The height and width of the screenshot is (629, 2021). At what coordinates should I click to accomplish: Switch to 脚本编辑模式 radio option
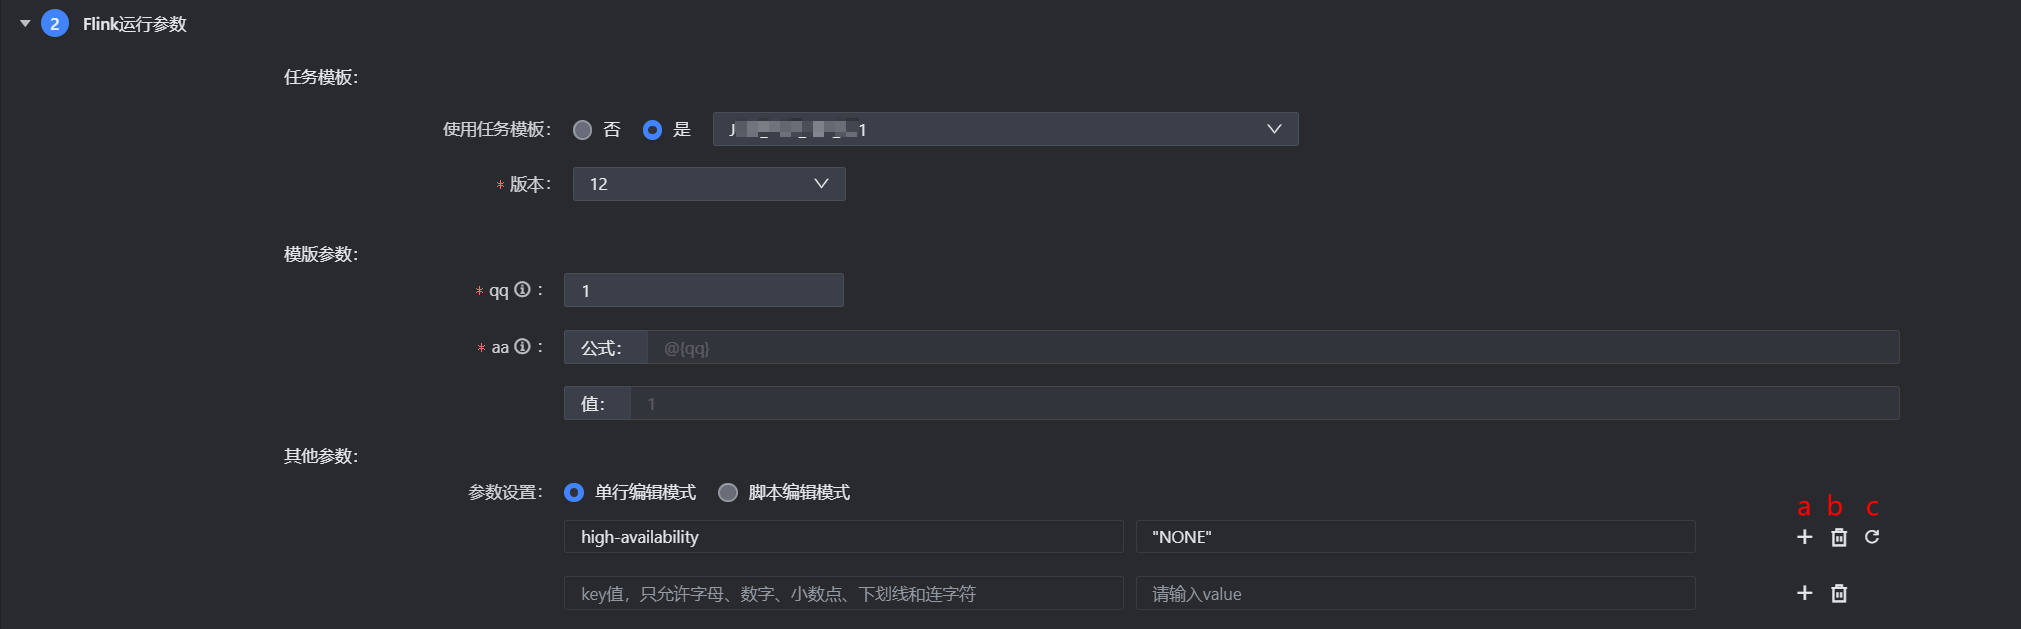[x=728, y=492]
